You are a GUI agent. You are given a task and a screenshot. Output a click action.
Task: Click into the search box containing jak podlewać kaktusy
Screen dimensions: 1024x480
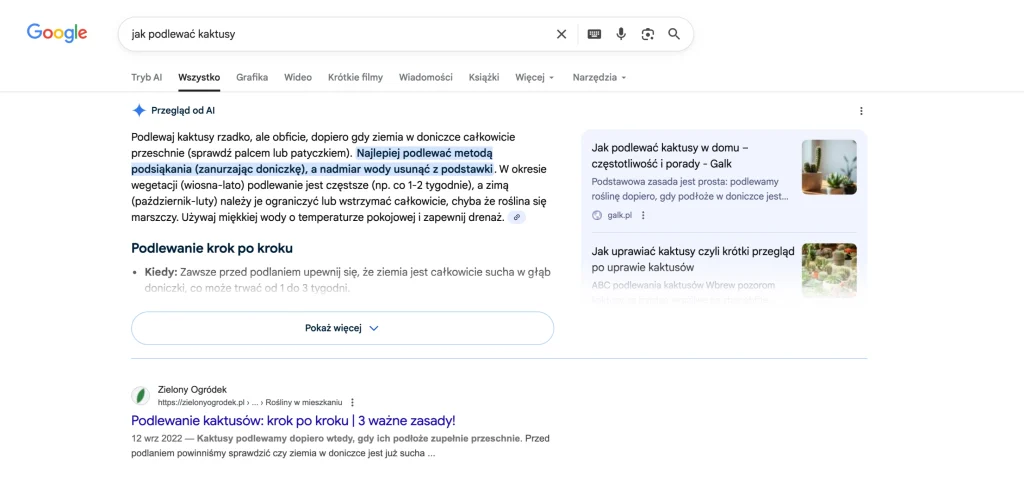[336, 34]
